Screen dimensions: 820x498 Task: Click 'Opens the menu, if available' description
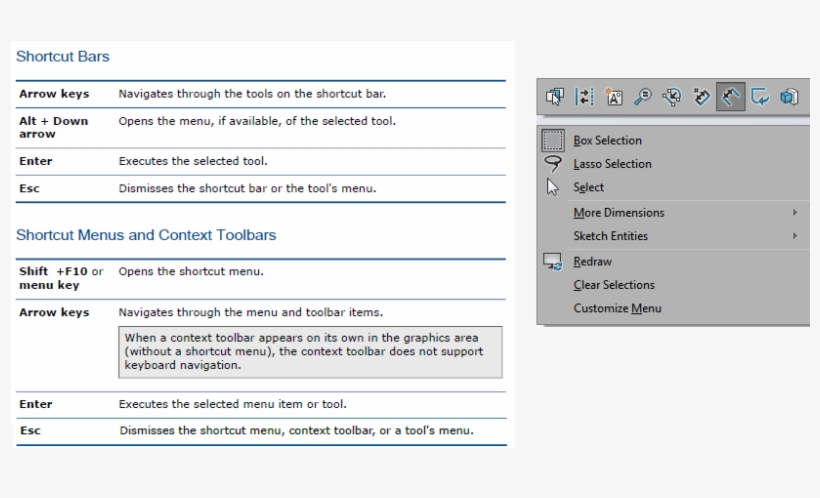click(x=257, y=121)
